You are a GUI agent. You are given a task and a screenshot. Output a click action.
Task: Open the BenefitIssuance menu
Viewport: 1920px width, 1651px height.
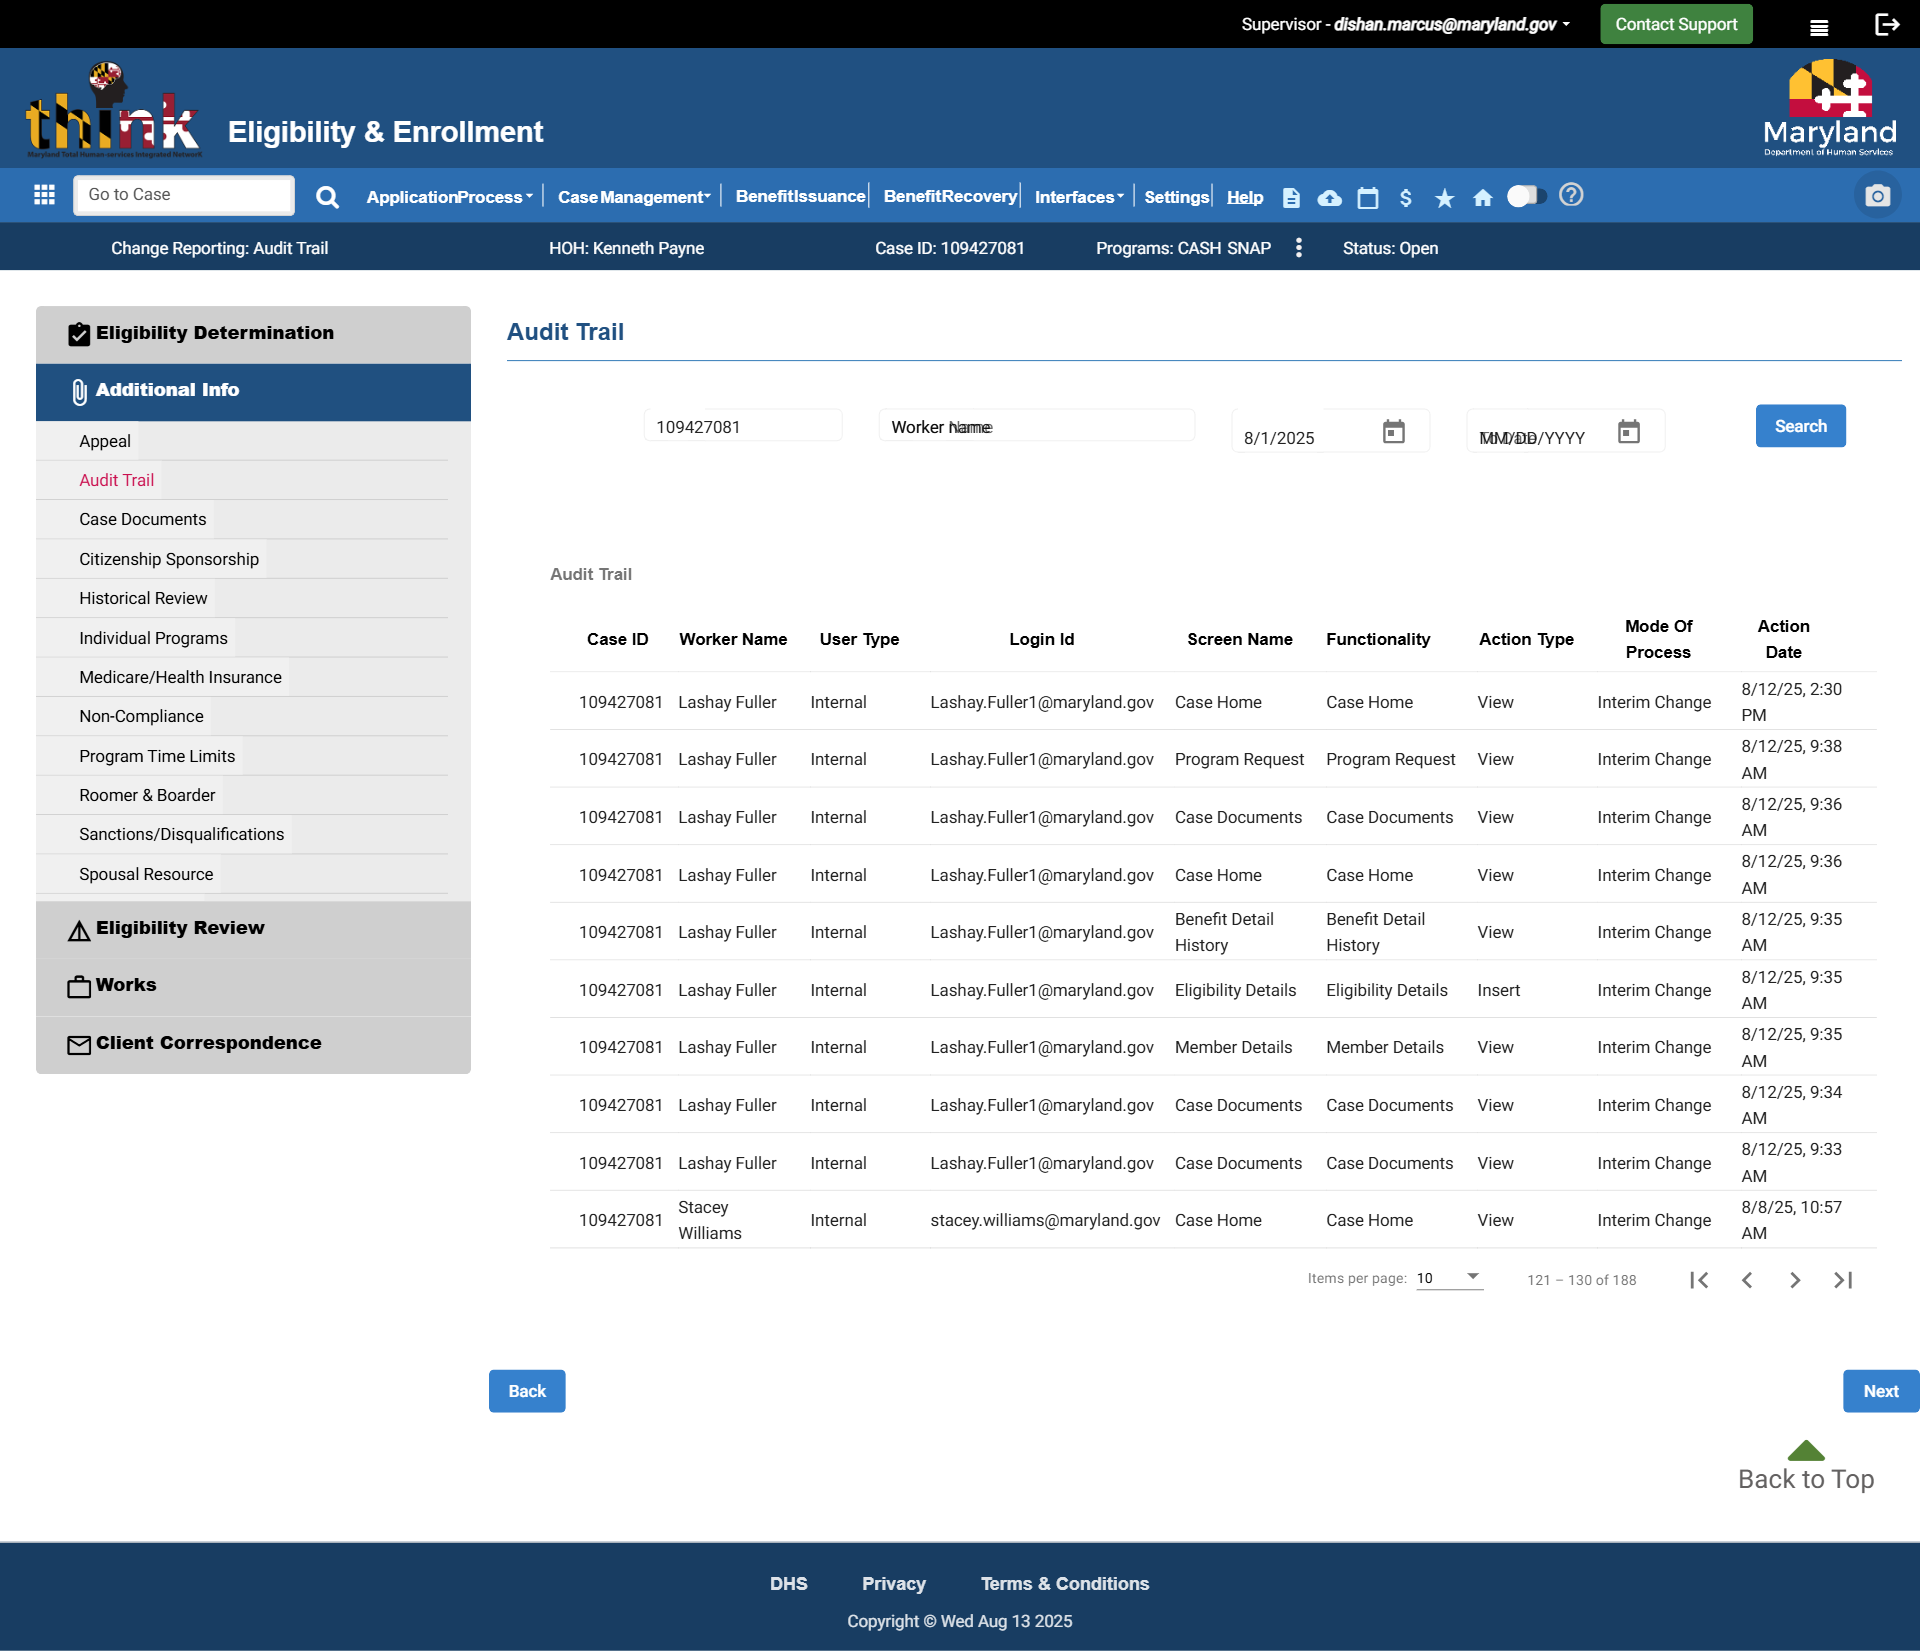point(800,196)
